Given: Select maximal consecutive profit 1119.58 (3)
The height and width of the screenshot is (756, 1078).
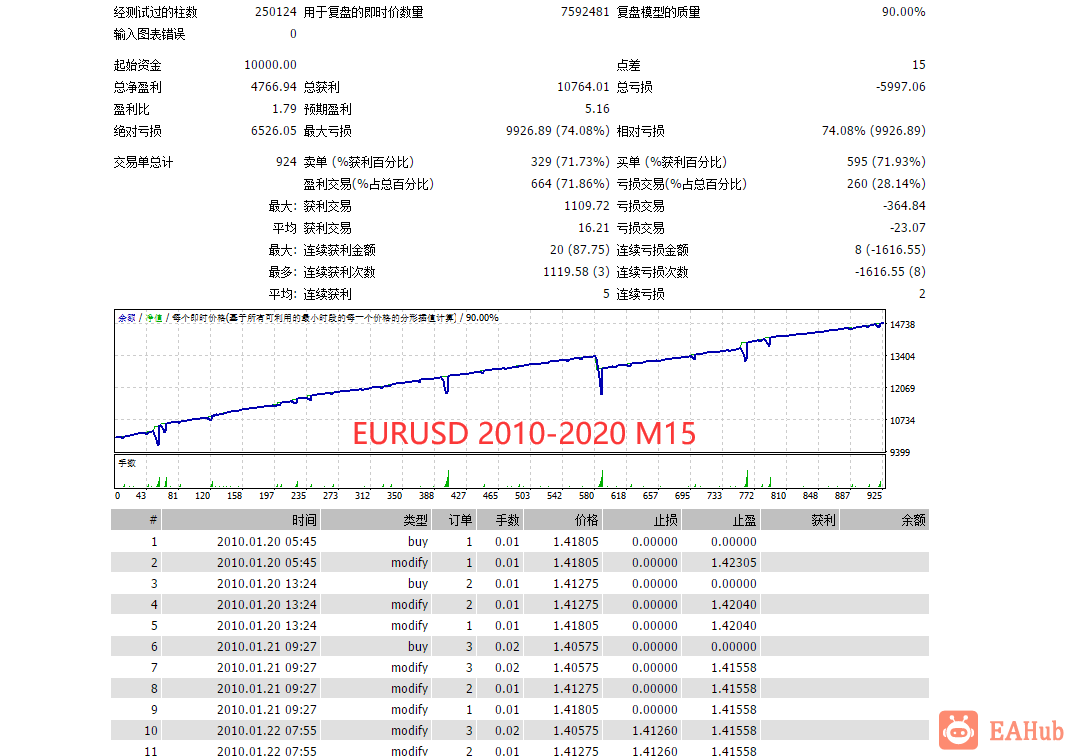Looking at the screenshot, I should point(576,271).
